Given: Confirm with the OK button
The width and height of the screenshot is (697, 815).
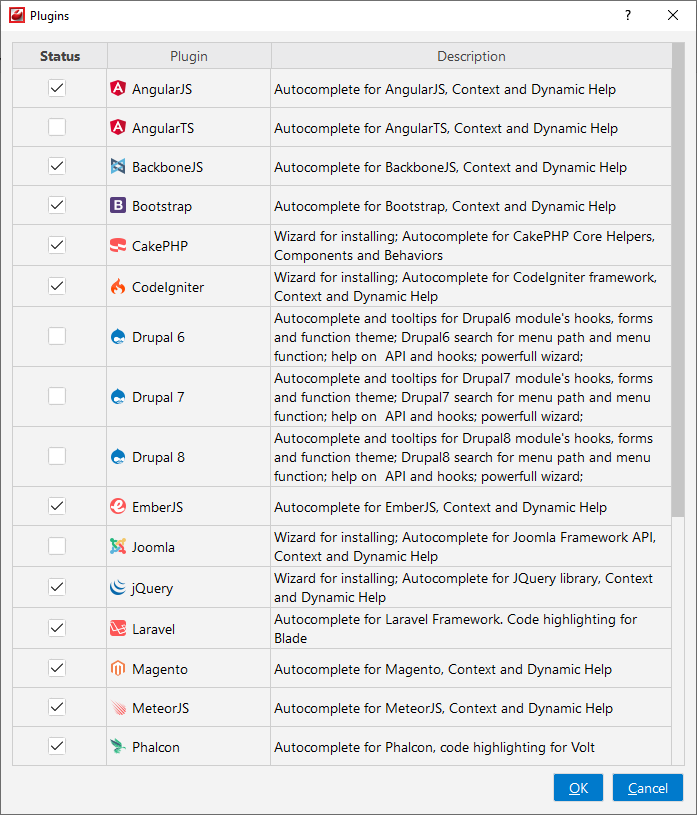Looking at the screenshot, I should click(578, 788).
